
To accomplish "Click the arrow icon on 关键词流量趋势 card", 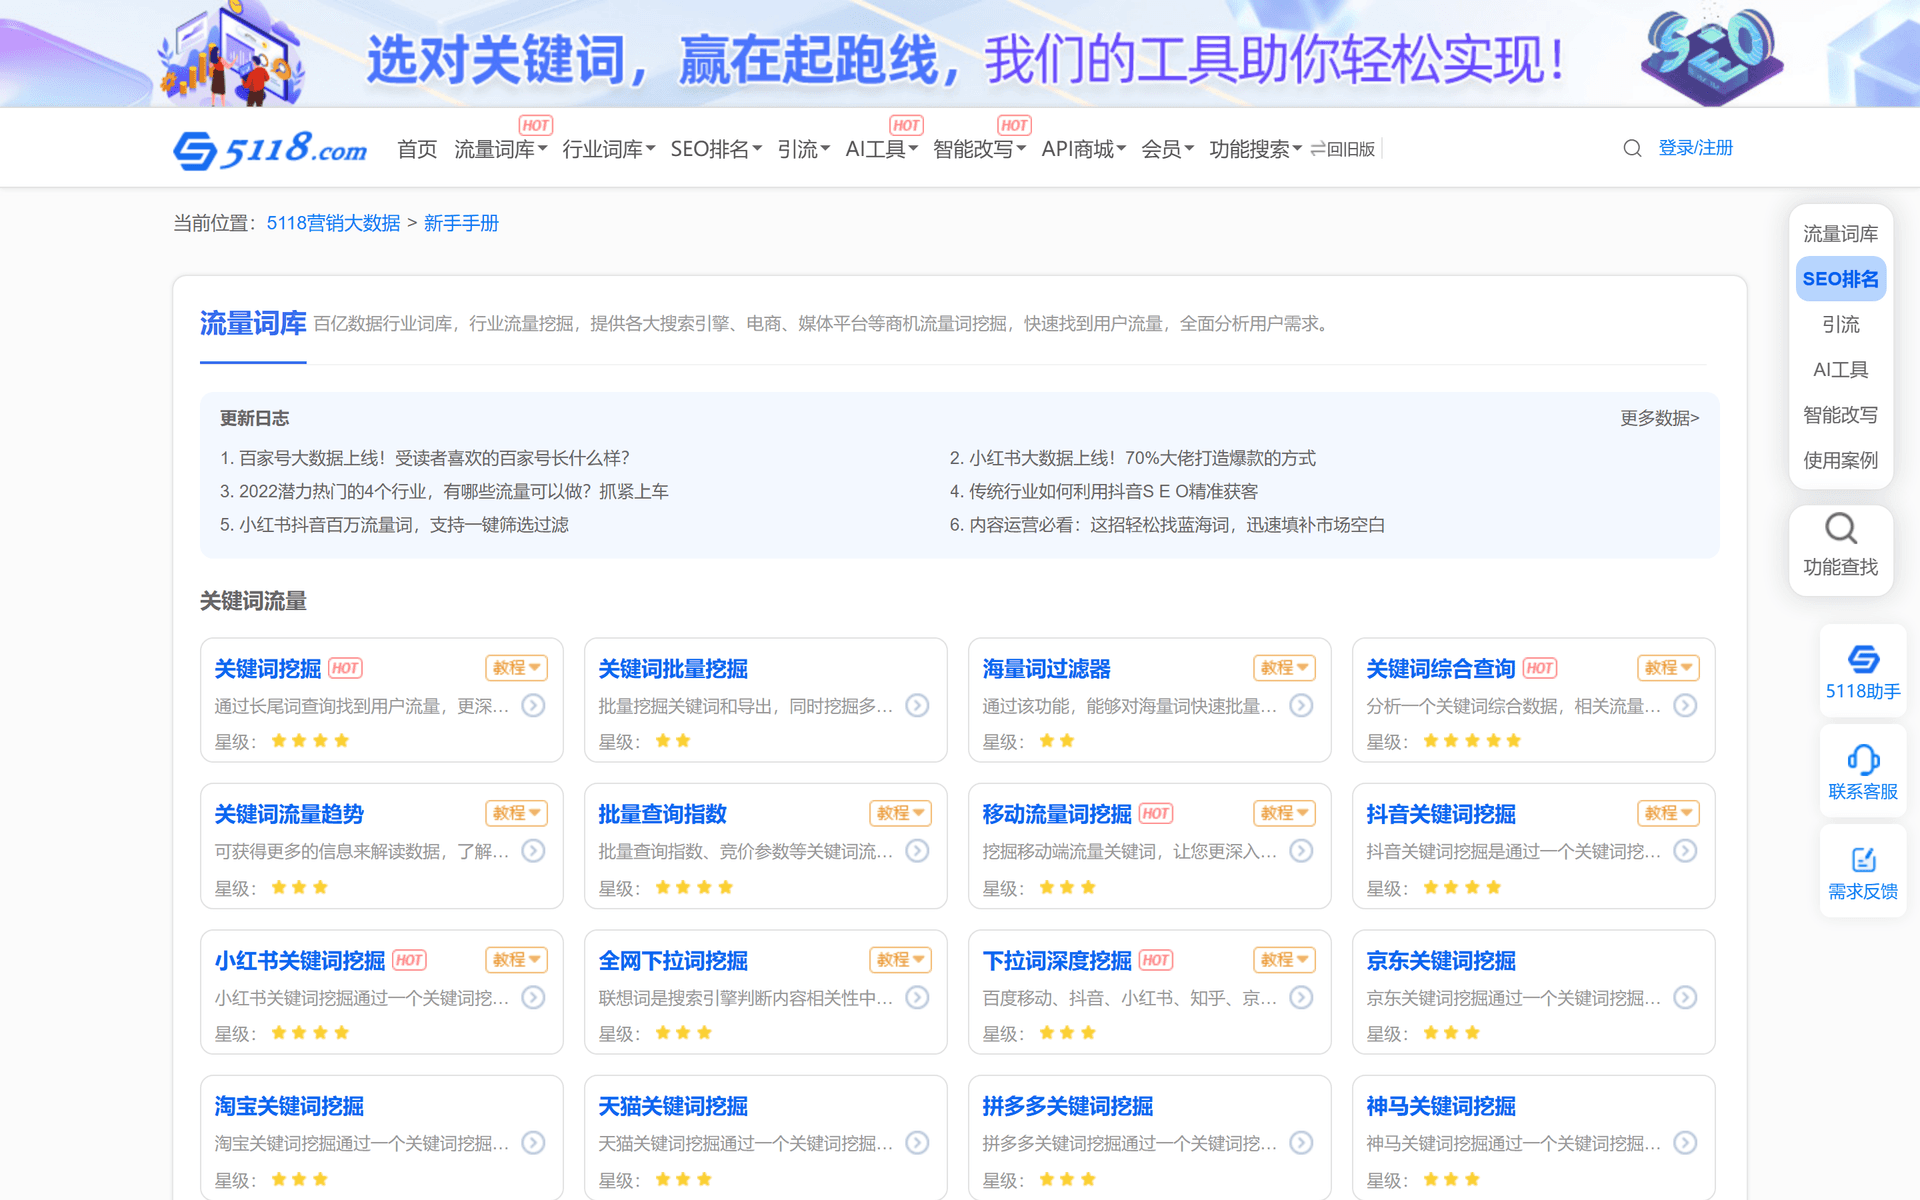I will click(x=534, y=850).
